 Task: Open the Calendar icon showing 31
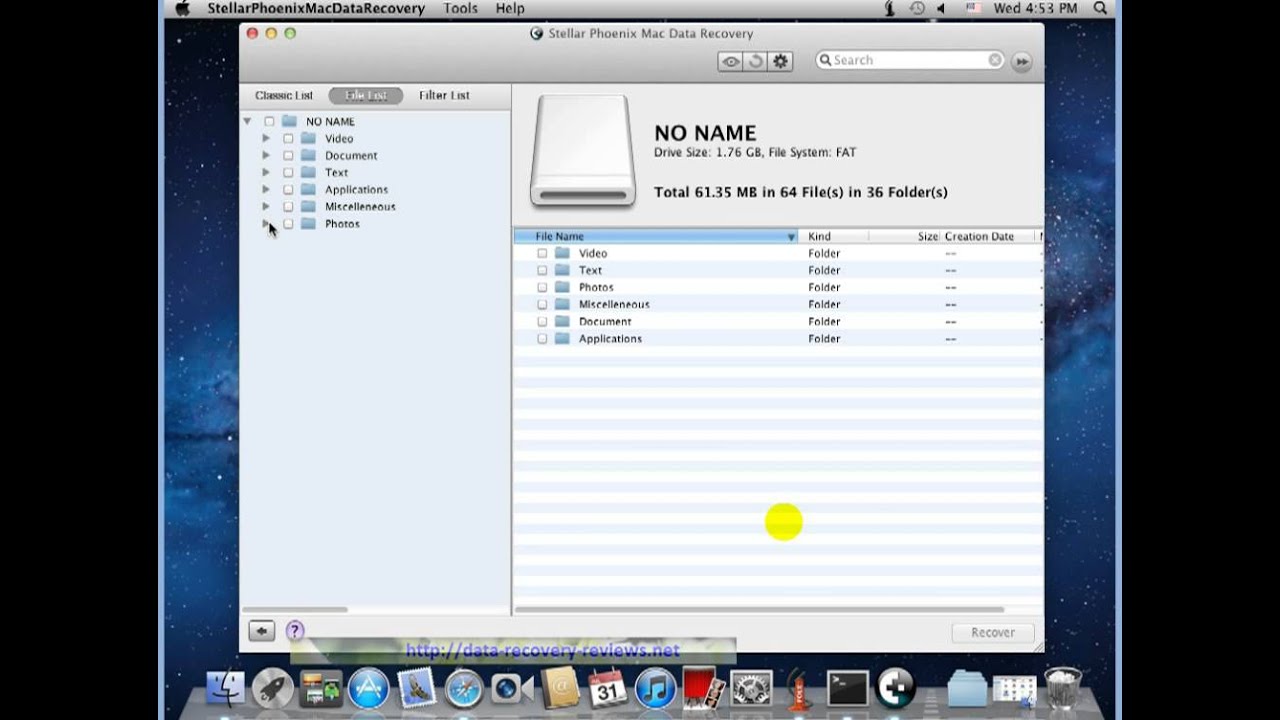[608, 688]
